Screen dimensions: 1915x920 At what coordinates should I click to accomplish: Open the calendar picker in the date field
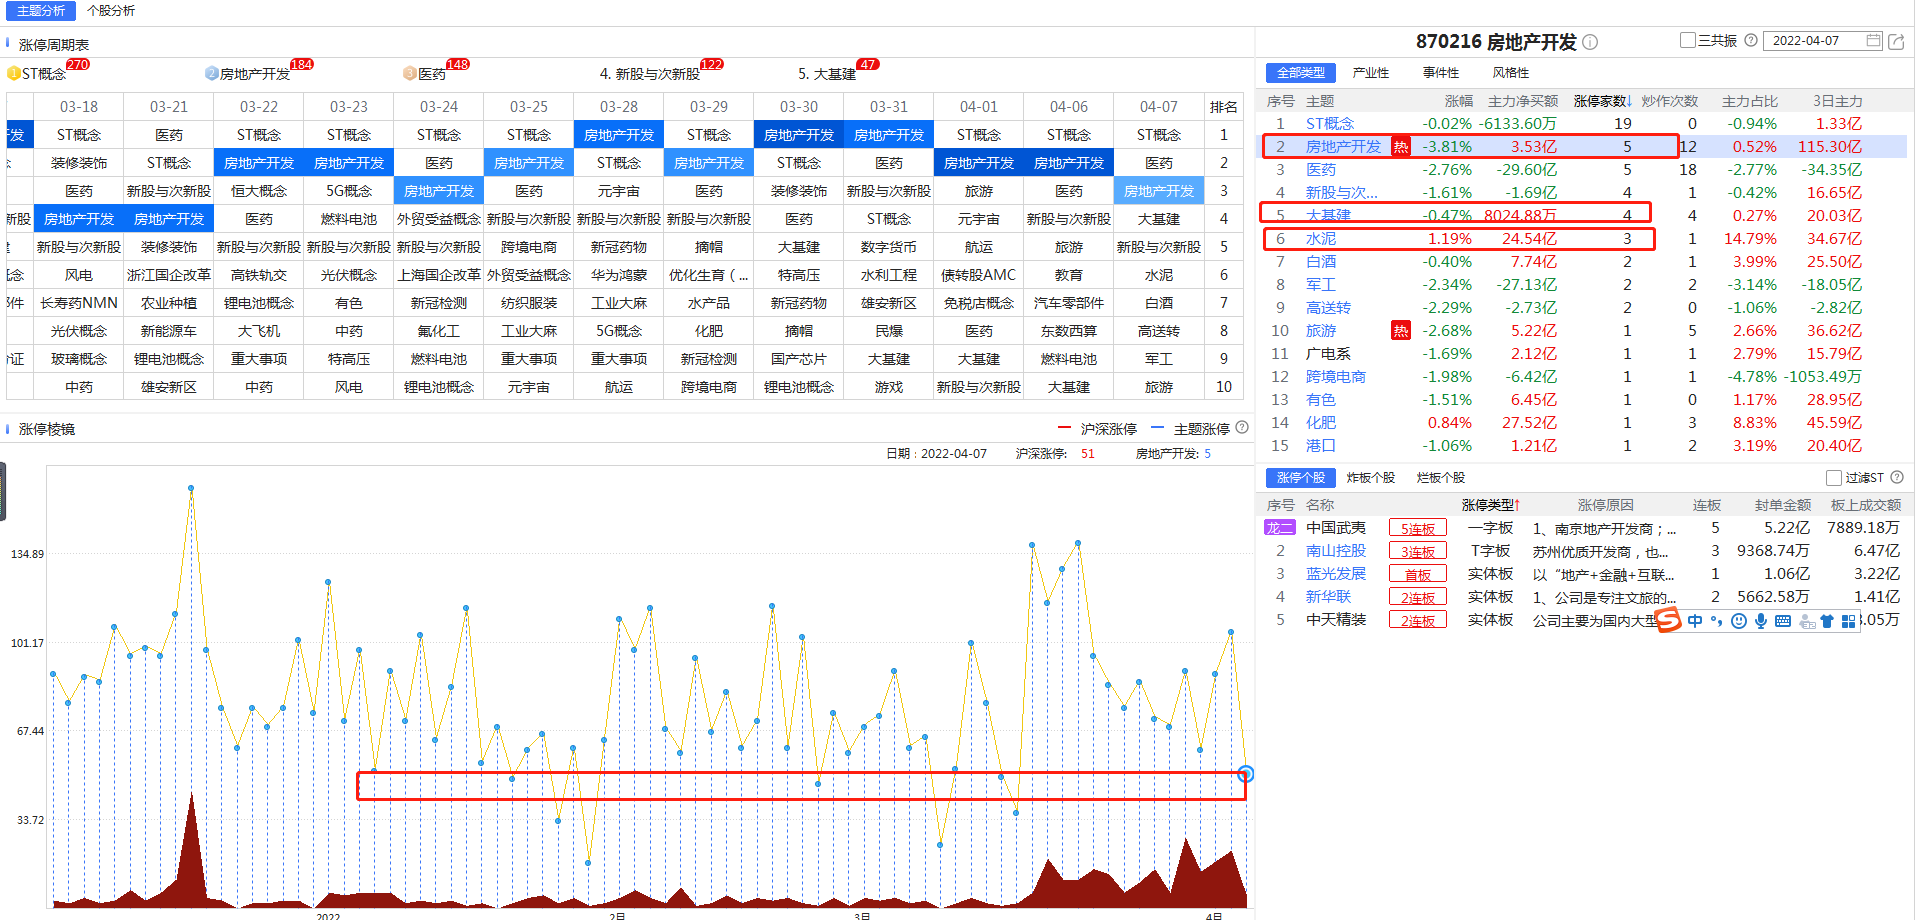[1873, 41]
